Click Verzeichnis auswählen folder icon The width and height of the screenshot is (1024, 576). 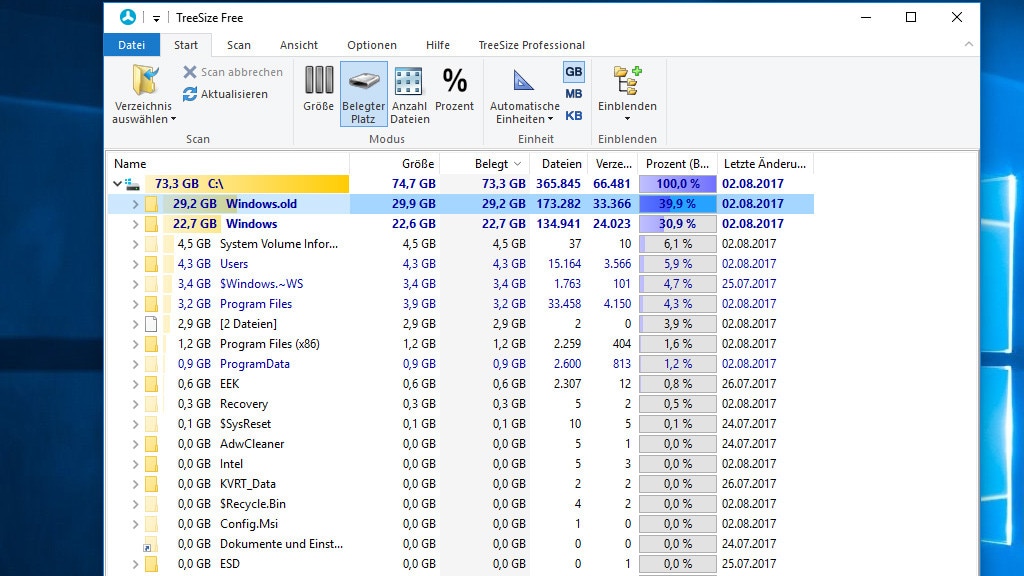[145, 80]
